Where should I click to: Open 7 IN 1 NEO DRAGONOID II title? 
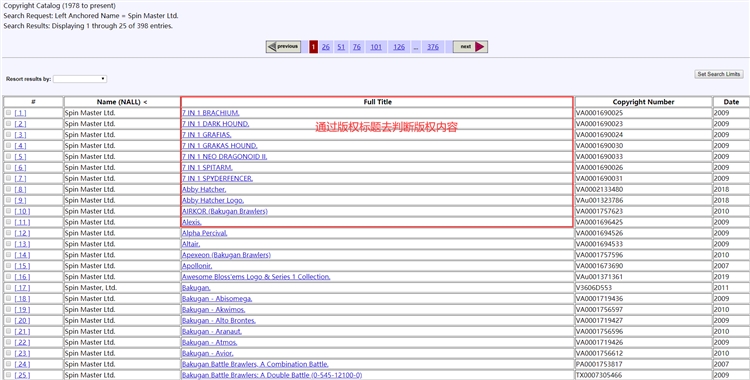point(224,156)
